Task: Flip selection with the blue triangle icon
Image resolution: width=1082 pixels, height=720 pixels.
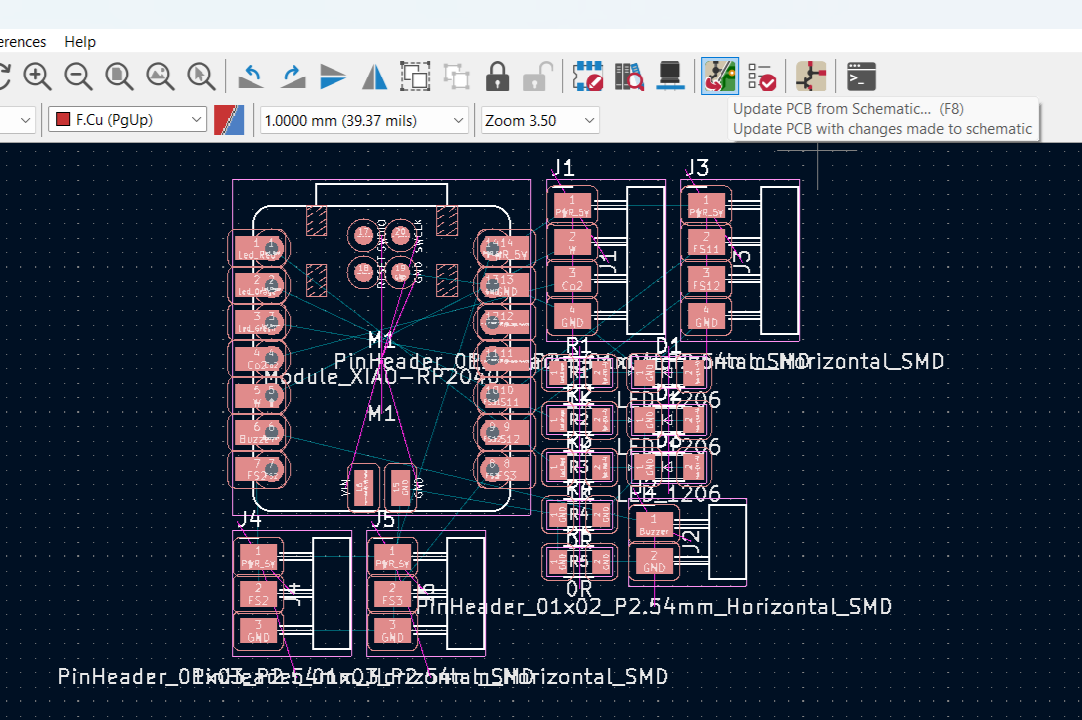Action: pyautogui.click(x=375, y=76)
